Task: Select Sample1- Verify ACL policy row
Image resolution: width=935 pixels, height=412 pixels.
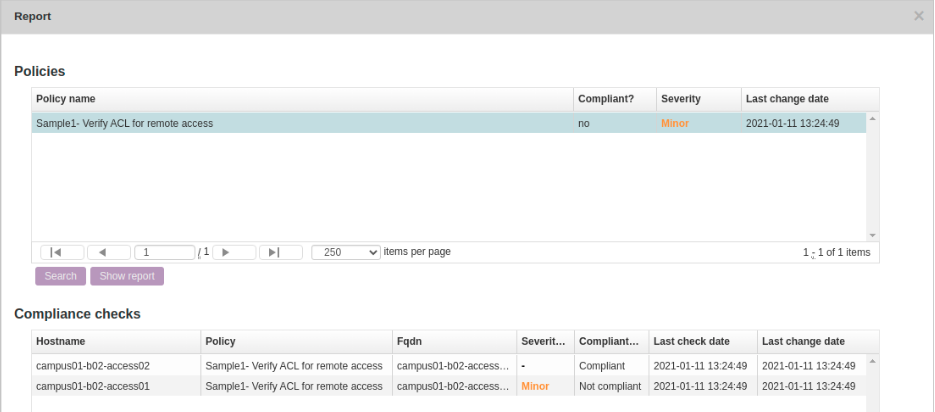Action: pyautogui.click(x=300, y=124)
